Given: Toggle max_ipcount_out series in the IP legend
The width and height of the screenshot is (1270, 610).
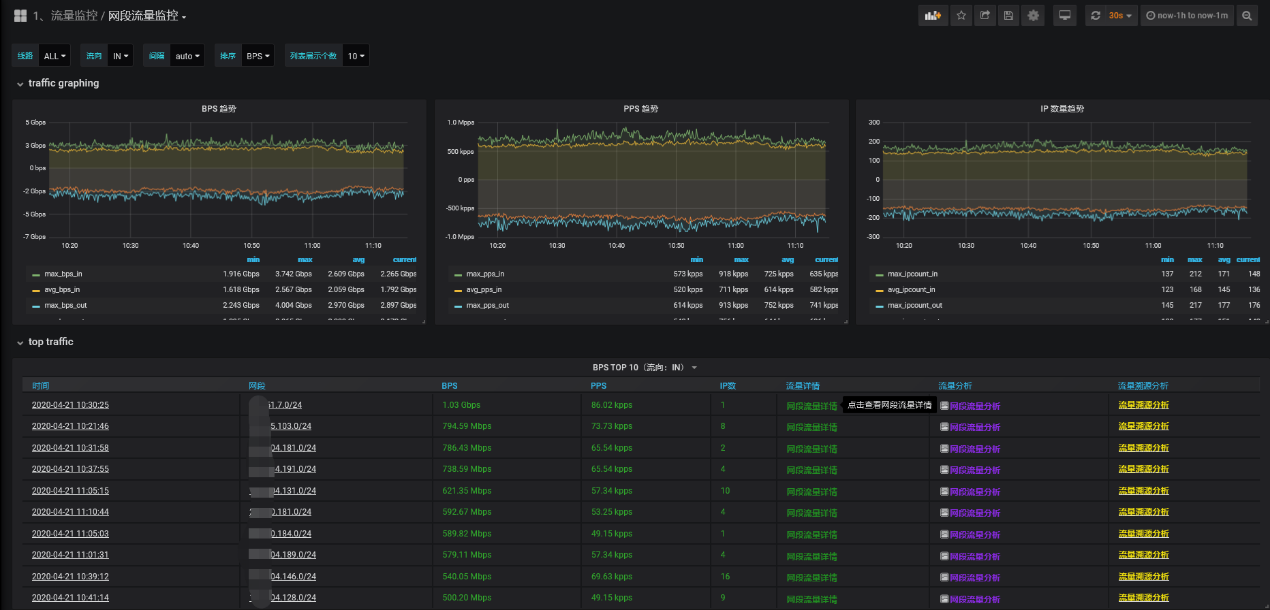Looking at the screenshot, I should (x=915, y=305).
